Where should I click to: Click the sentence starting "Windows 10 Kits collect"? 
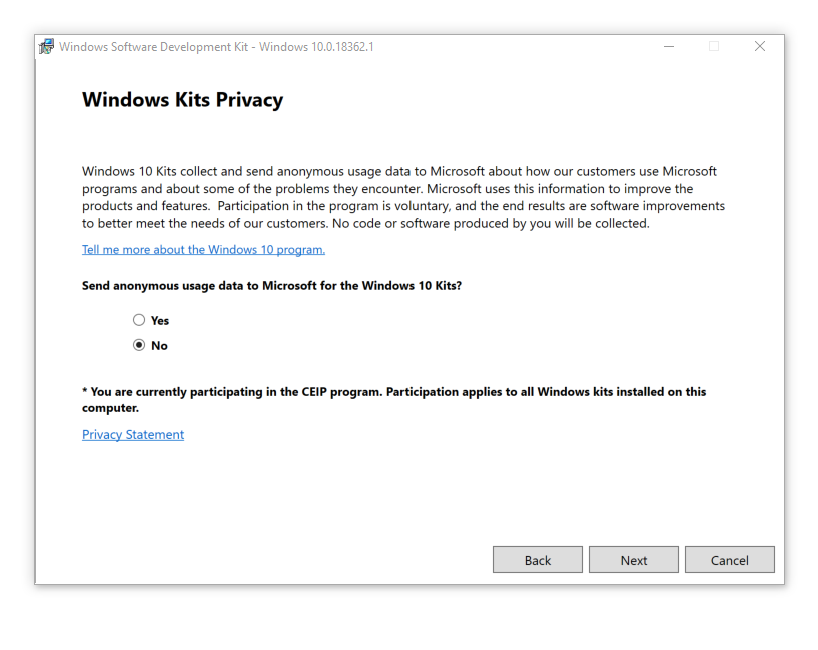point(250,171)
